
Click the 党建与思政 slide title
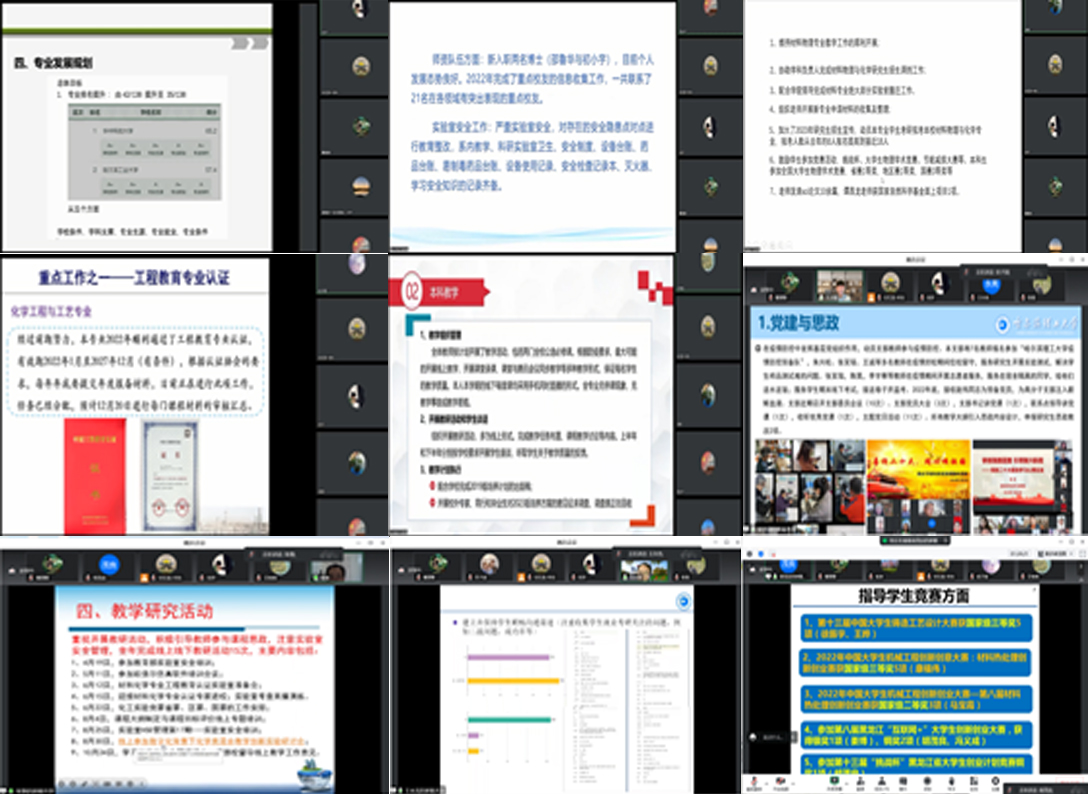click(x=799, y=322)
